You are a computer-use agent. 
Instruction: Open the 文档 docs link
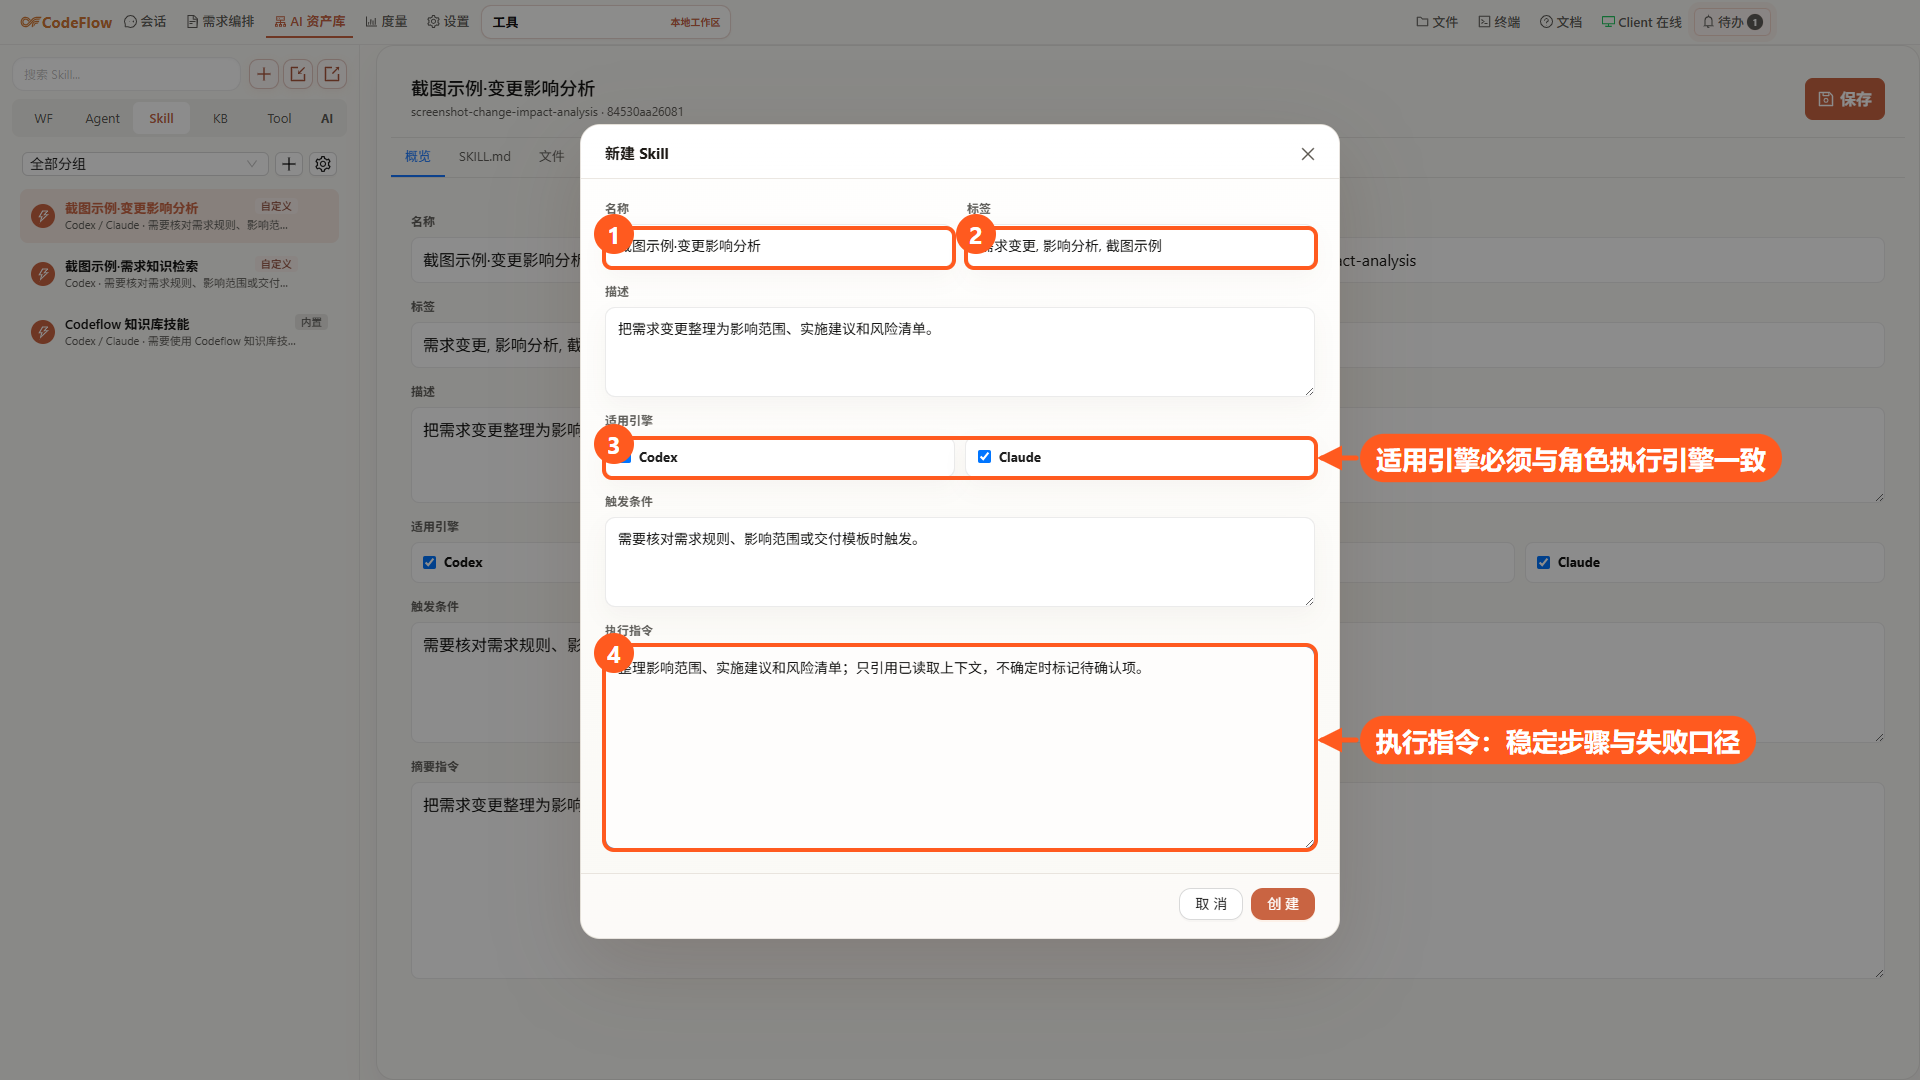(x=1561, y=22)
